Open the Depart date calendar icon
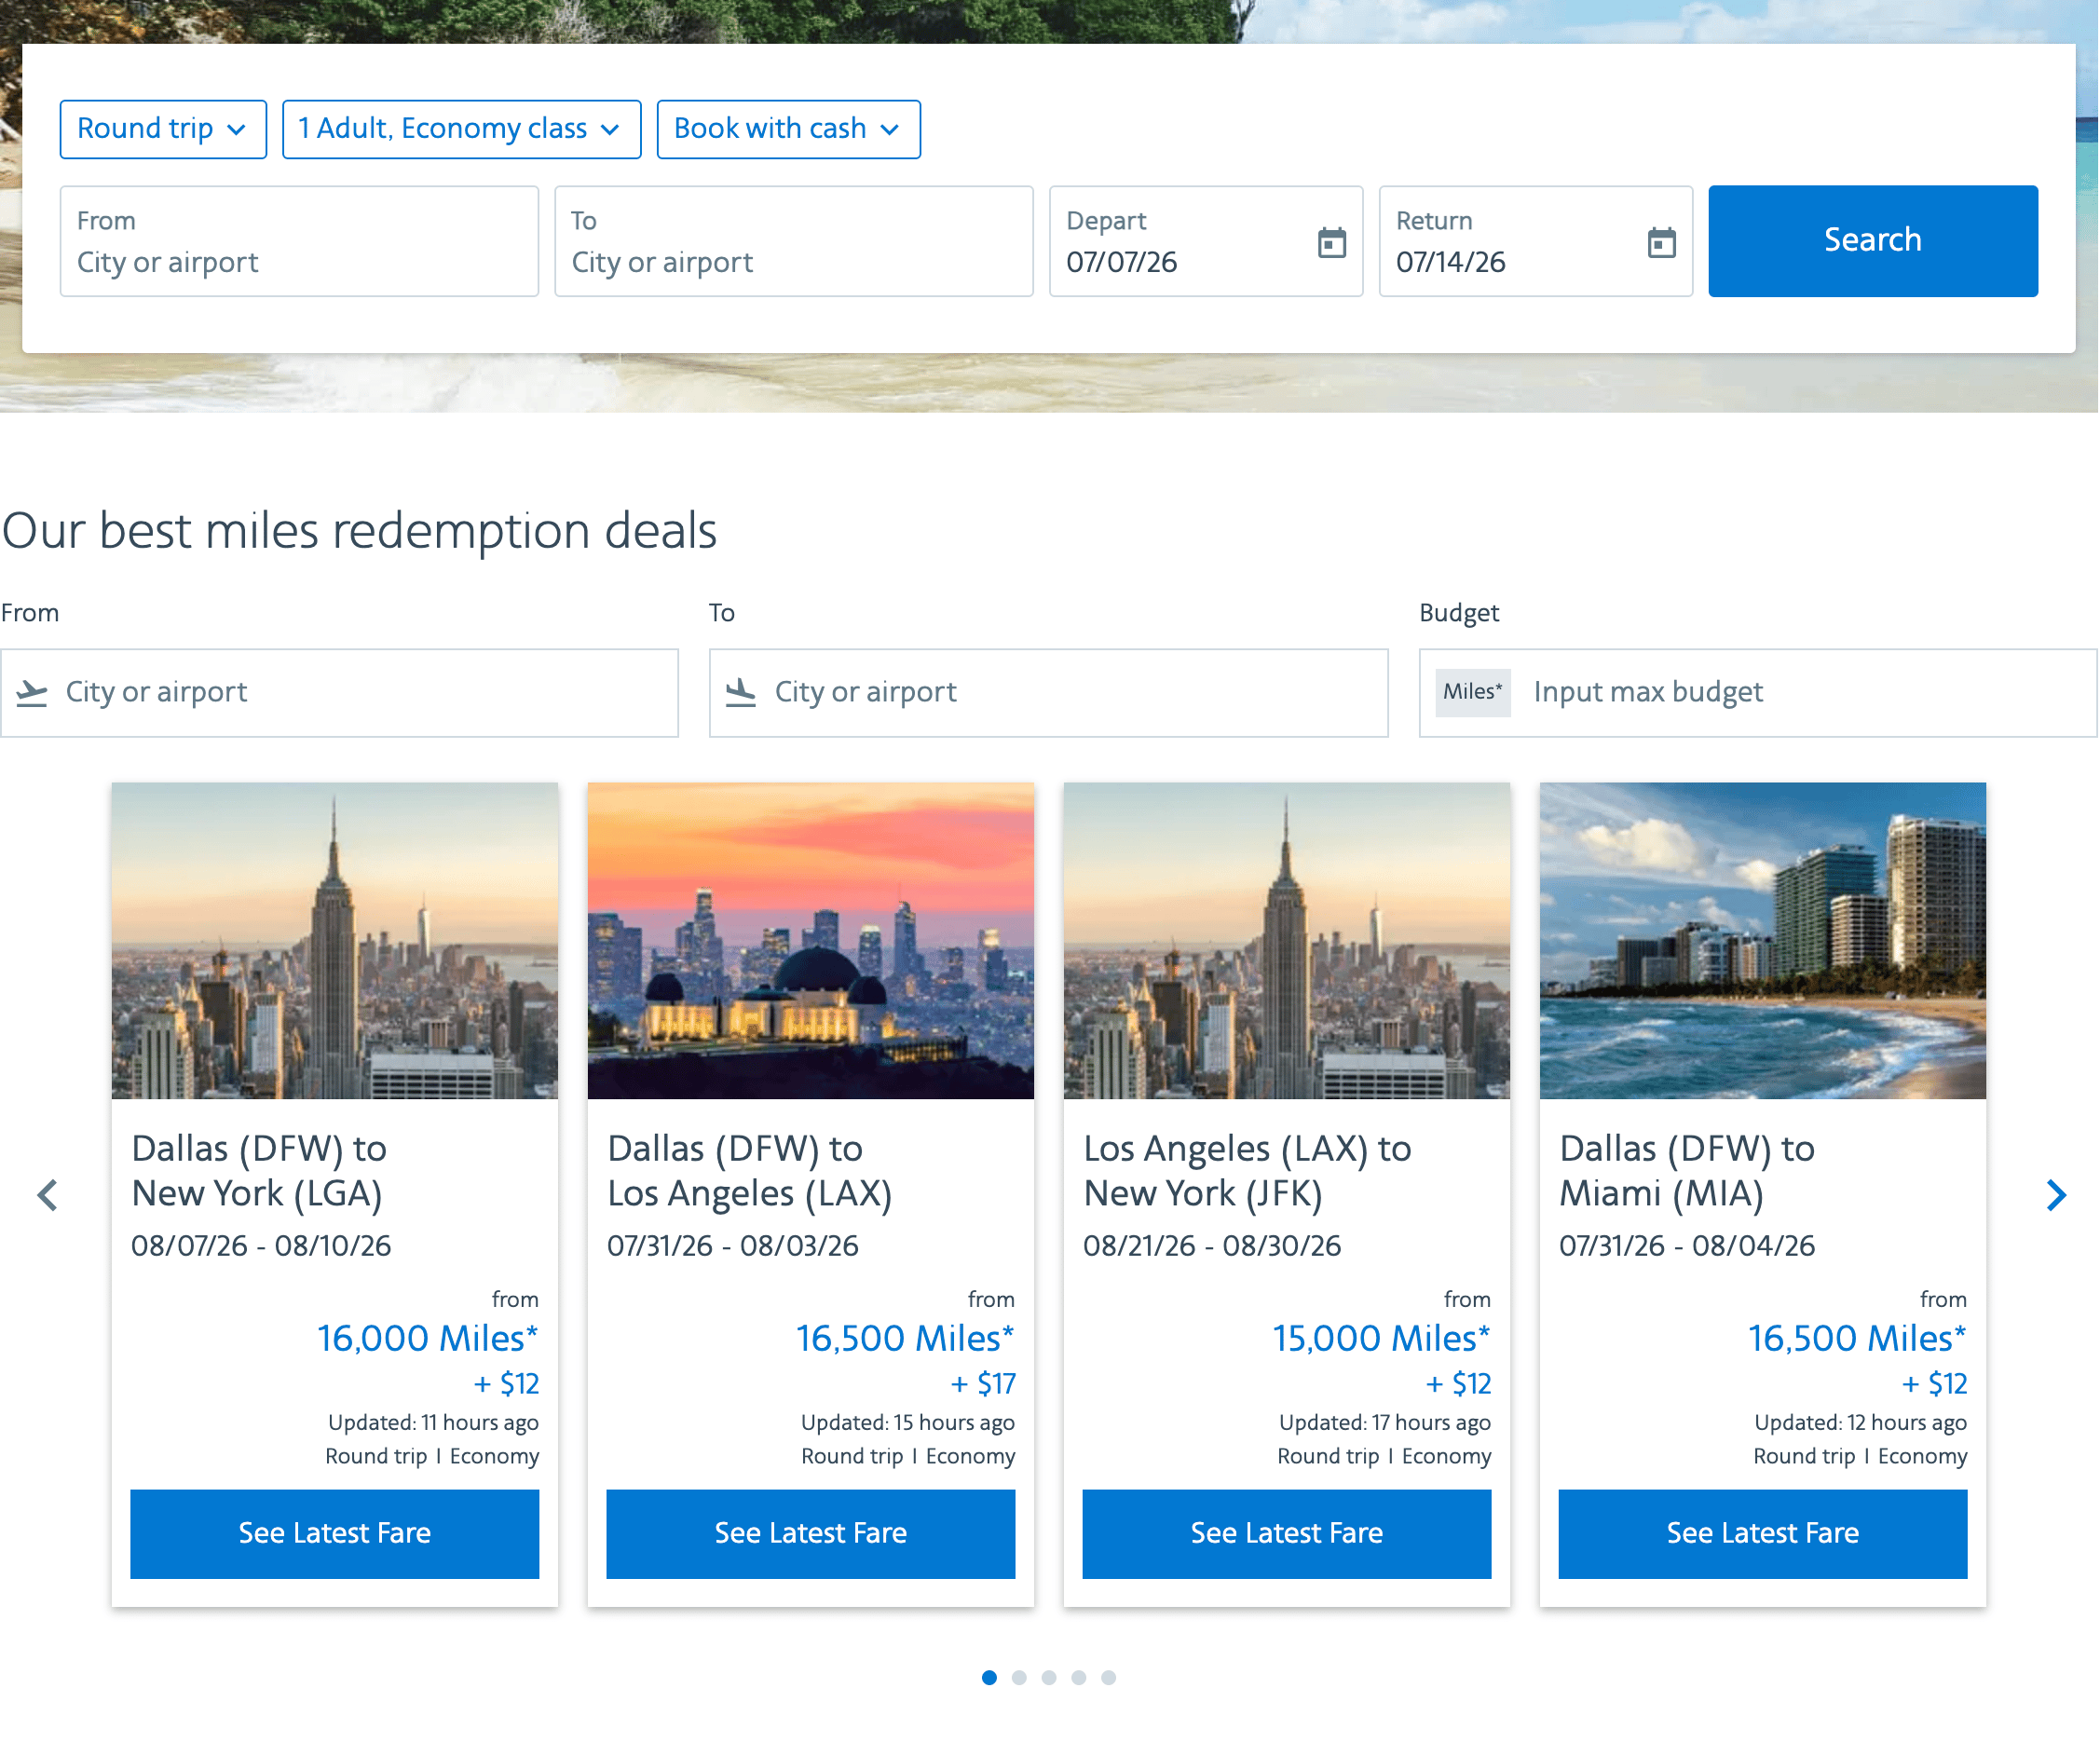Image resolution: width=2100 pixels, height=1742 pixels. [x=1332, y=242]
